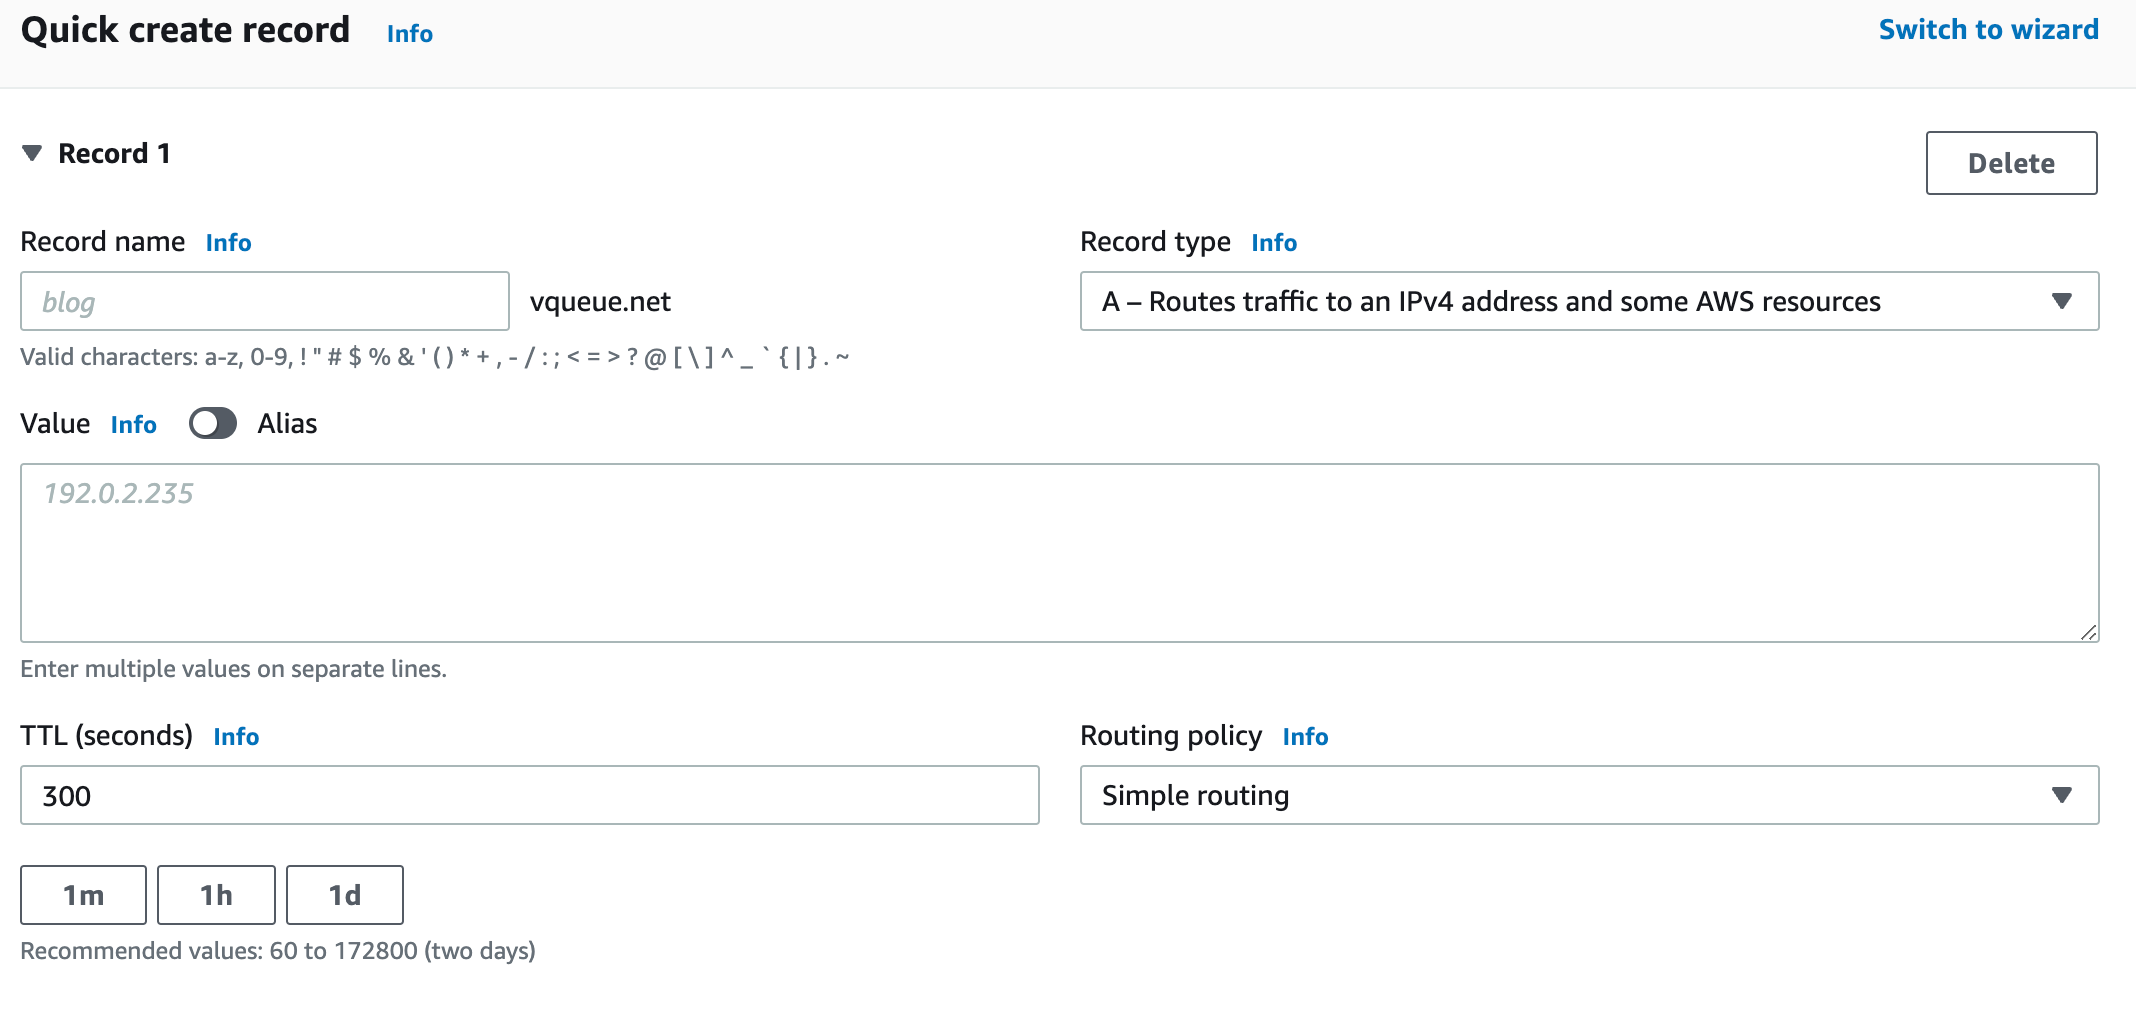Click the Record 1 heading text

click(114, 154)
